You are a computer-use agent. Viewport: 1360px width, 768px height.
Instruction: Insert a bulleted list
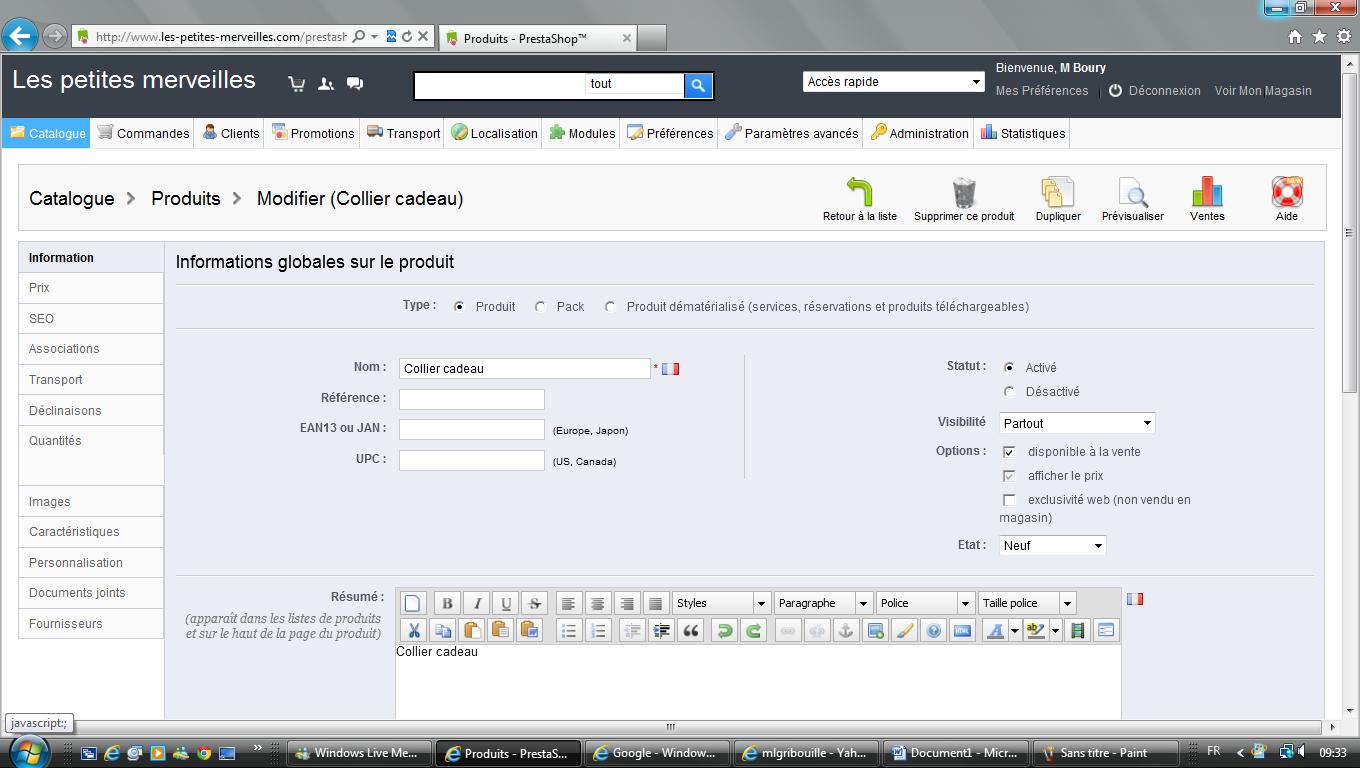(568, 630)
